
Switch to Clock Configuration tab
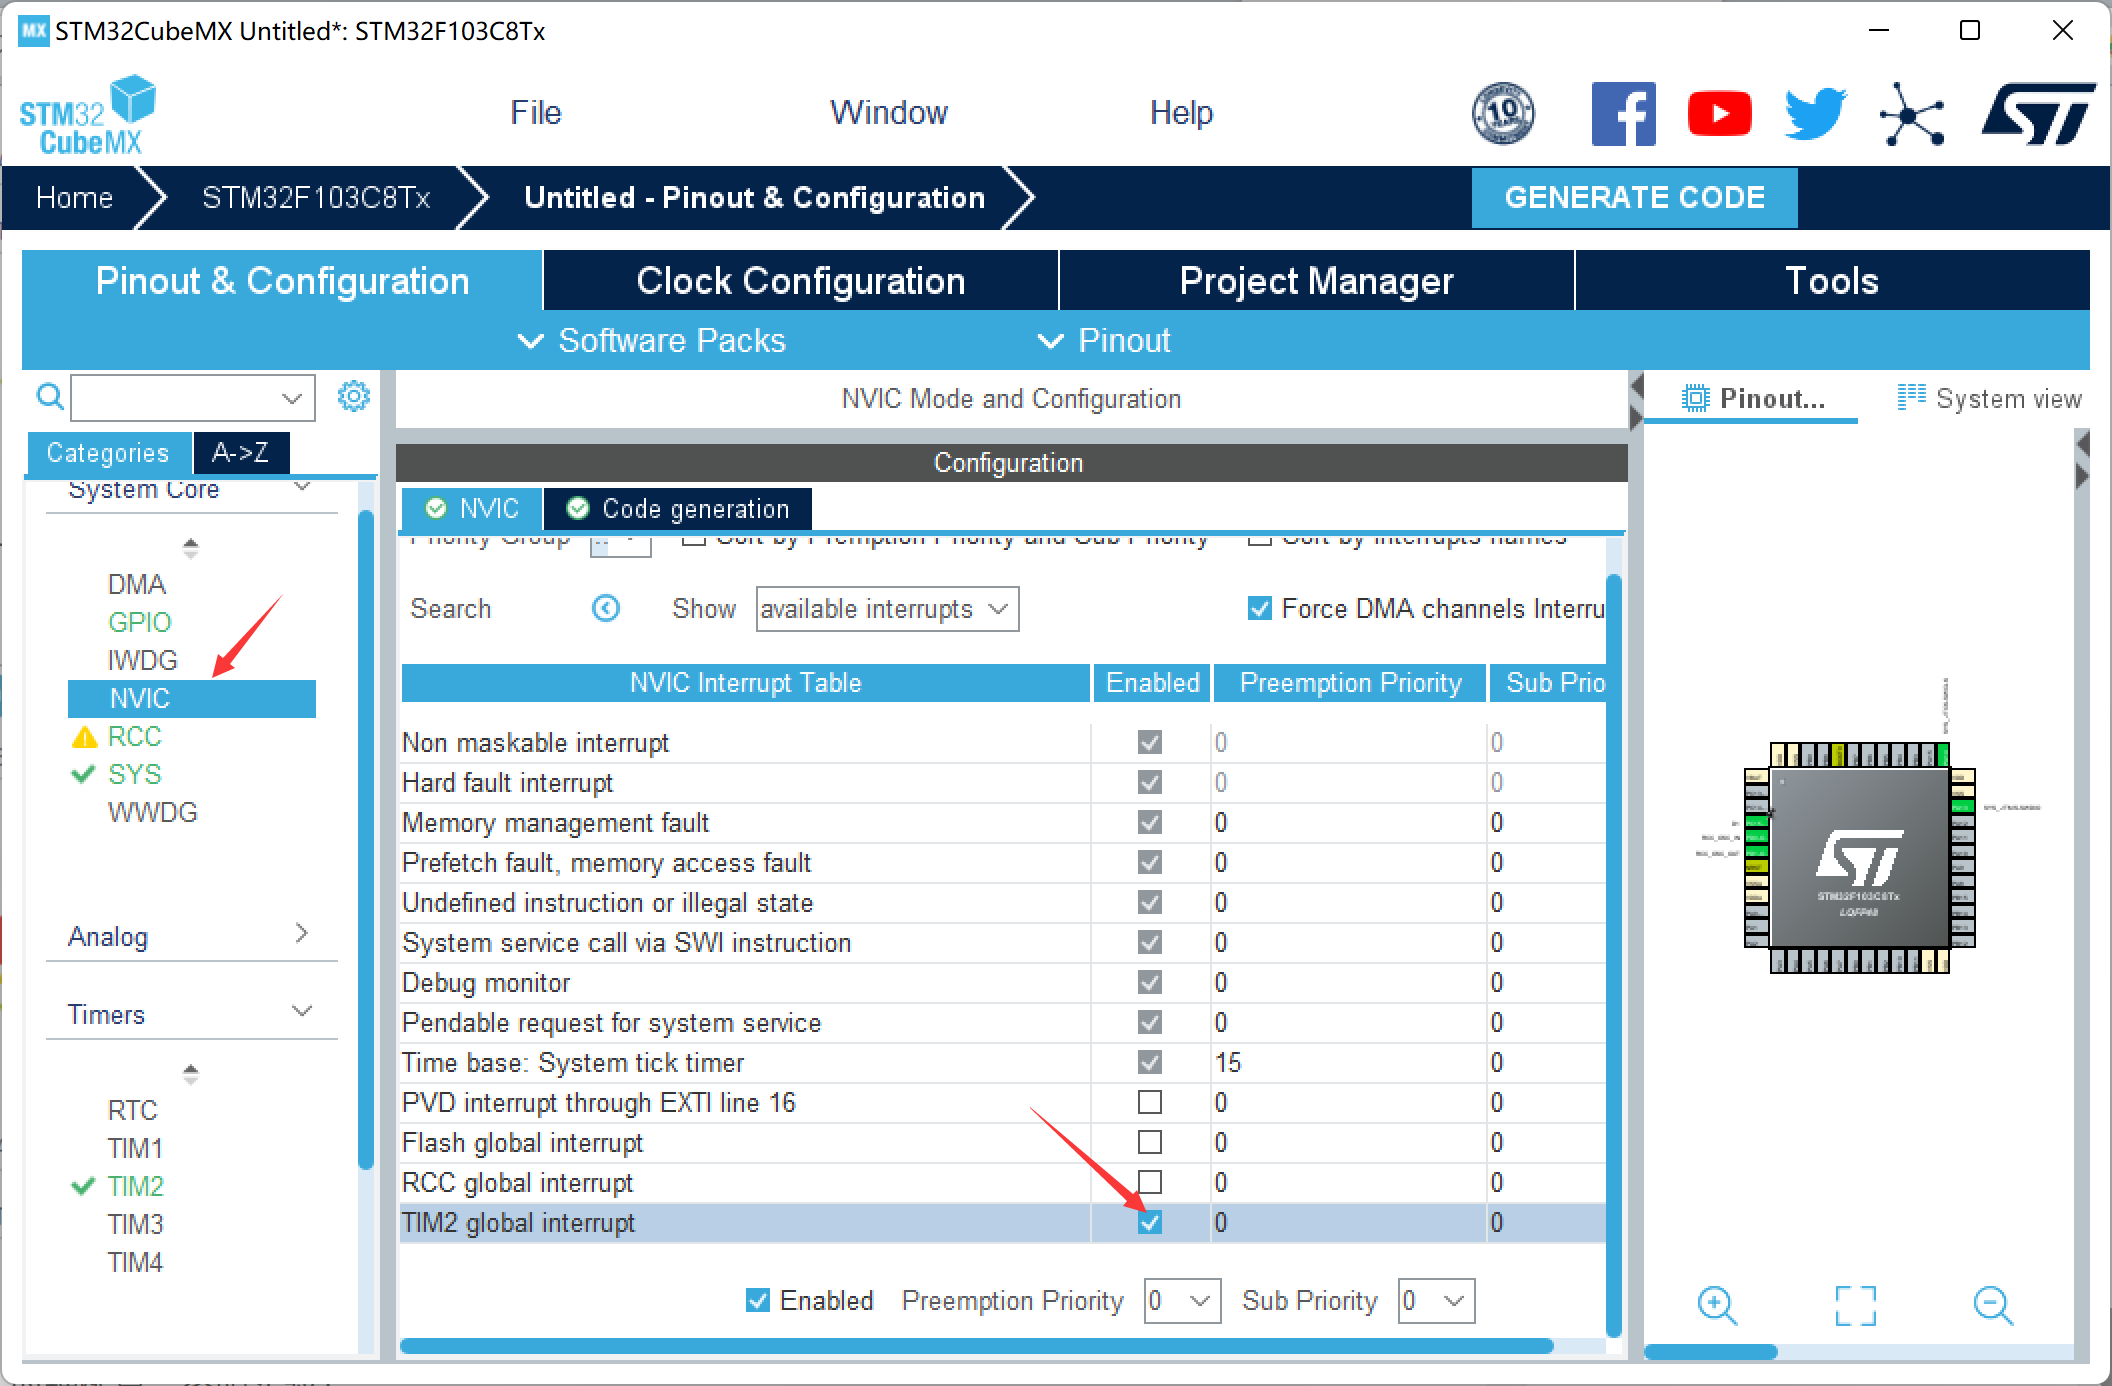tap(800, 281)
